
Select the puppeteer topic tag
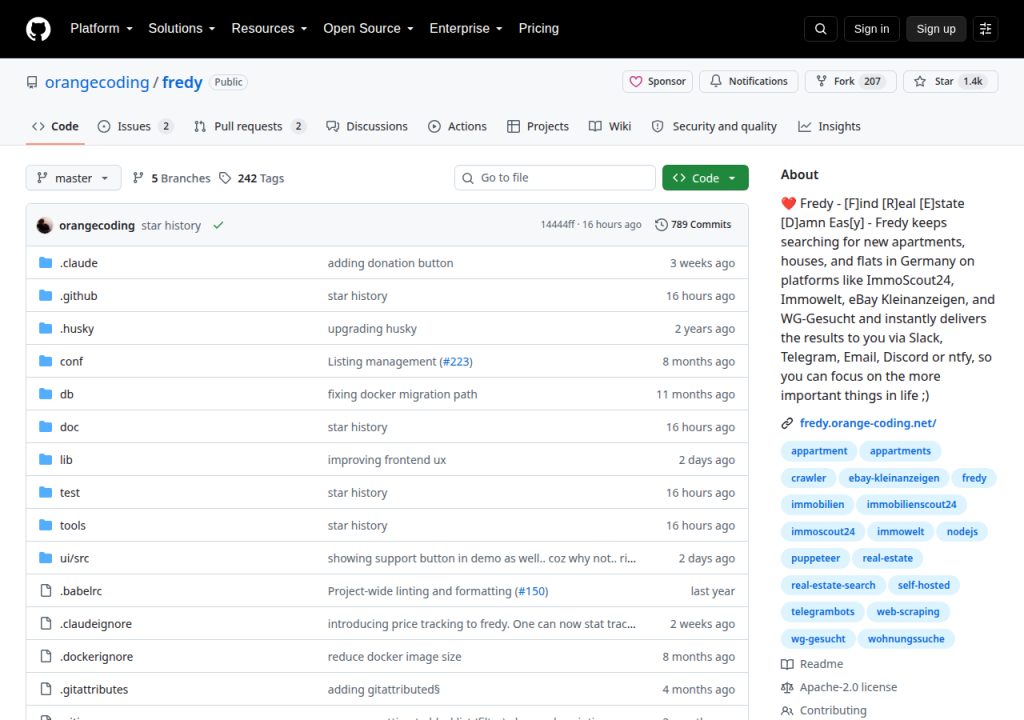tap(815, 558)
